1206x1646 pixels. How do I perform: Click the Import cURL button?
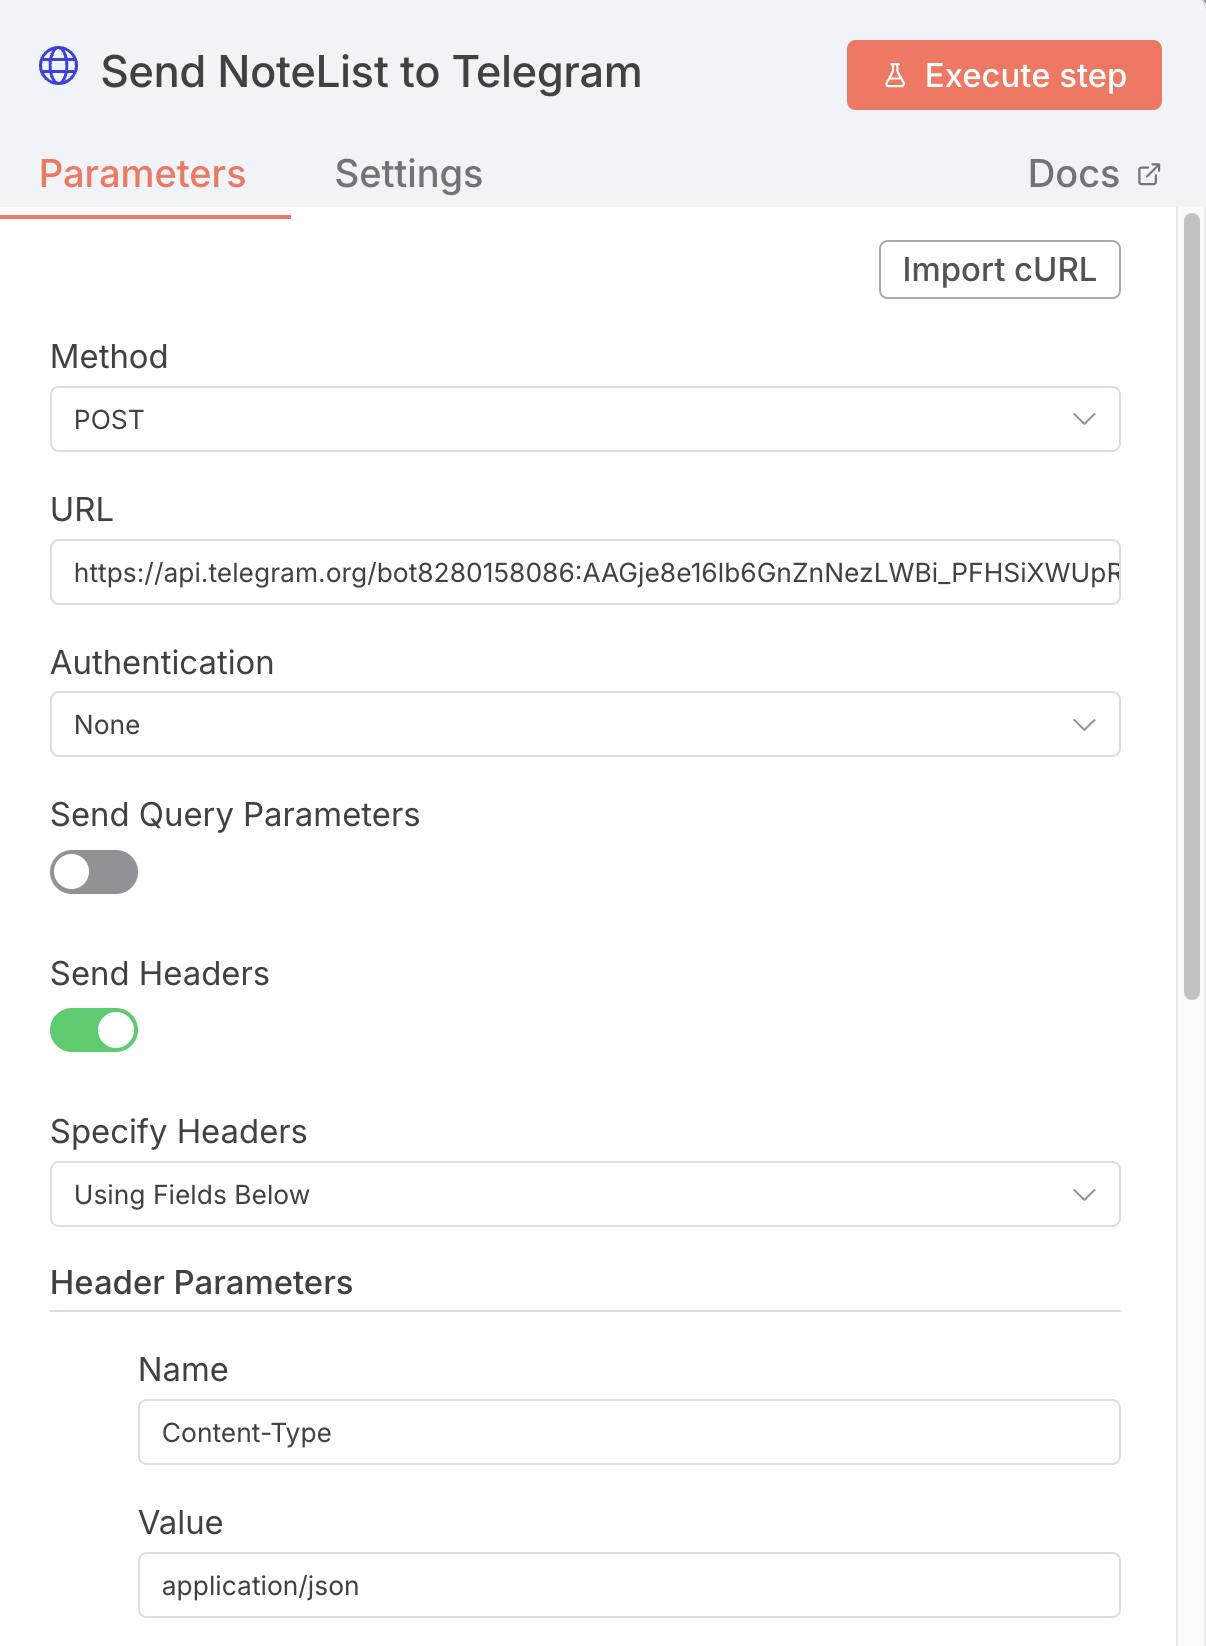999,269
